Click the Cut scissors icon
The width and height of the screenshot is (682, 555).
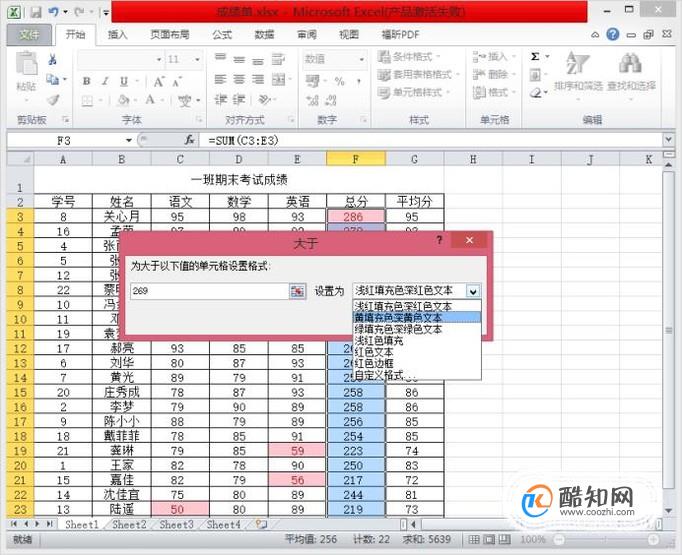pyautogui.click(x=53, y=60)
